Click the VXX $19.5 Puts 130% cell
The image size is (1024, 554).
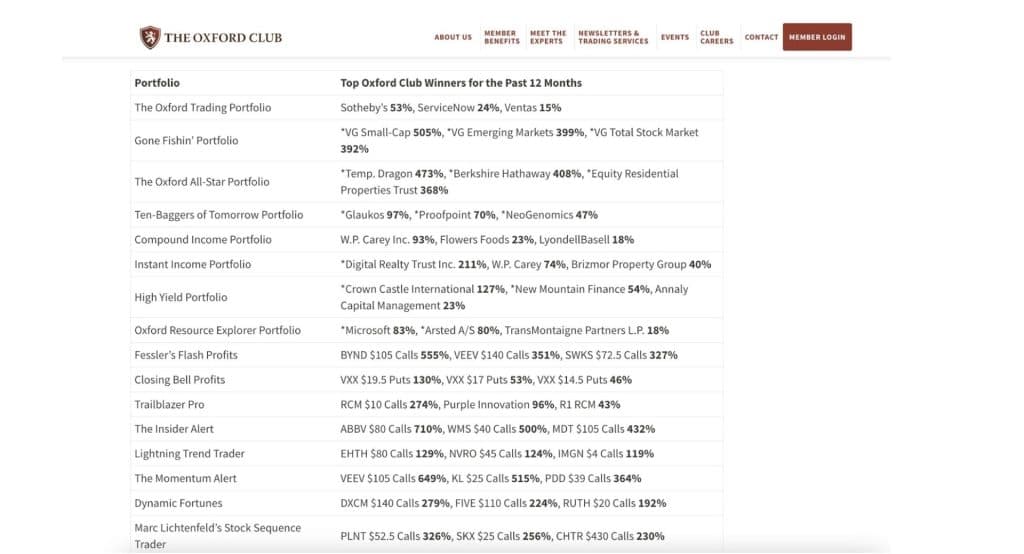click(529, 380)
